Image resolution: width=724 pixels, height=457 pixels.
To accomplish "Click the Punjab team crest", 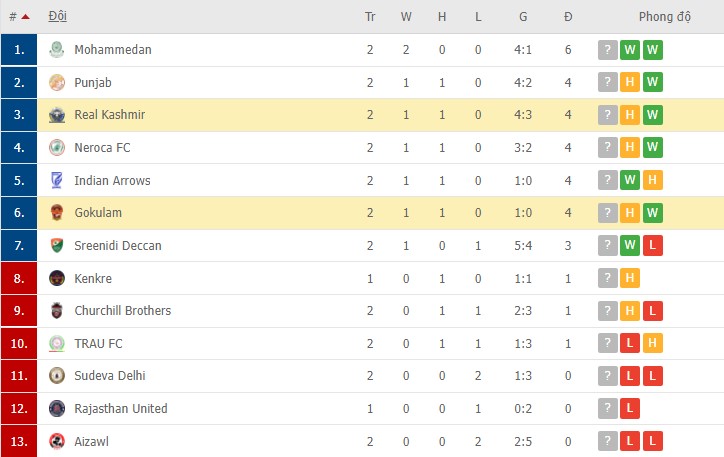I will pyautogui.click(x=57, y=82).
